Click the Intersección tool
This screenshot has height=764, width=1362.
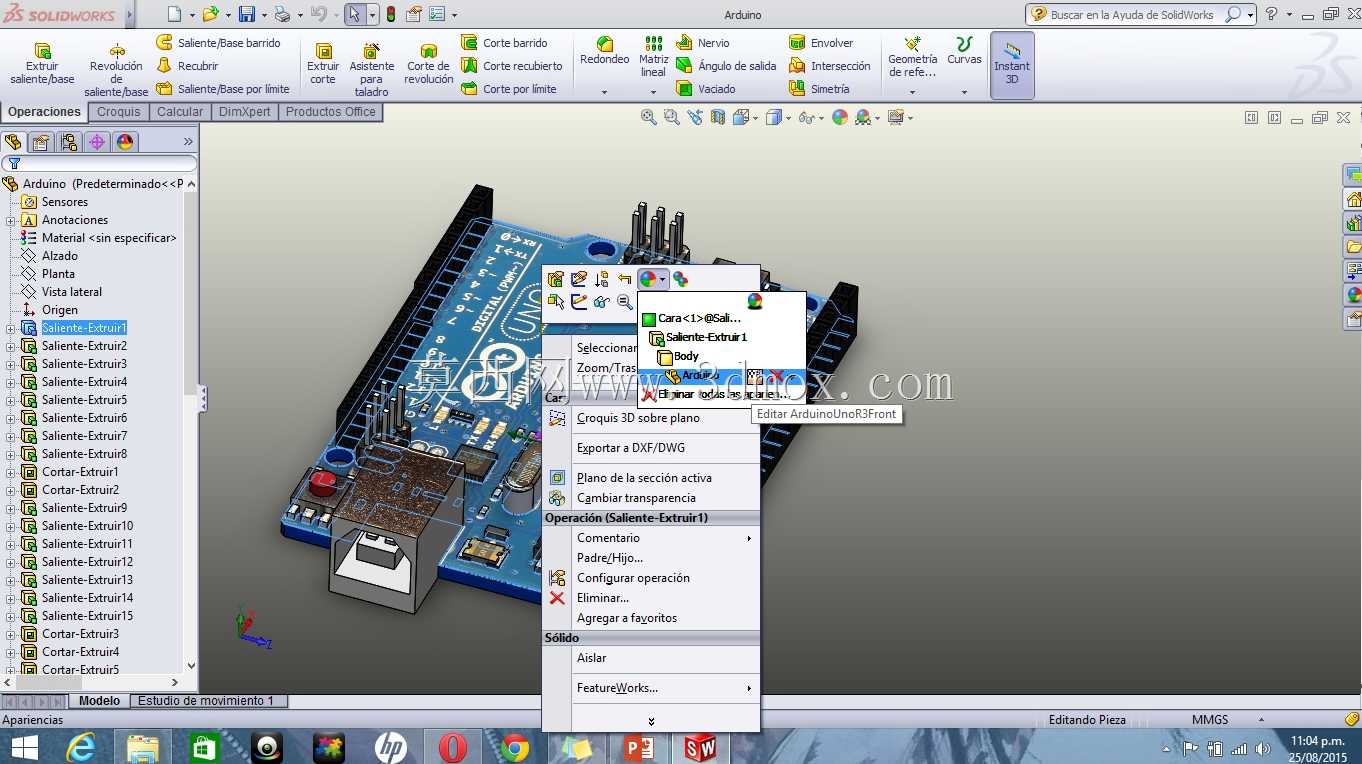coord(830,66)
